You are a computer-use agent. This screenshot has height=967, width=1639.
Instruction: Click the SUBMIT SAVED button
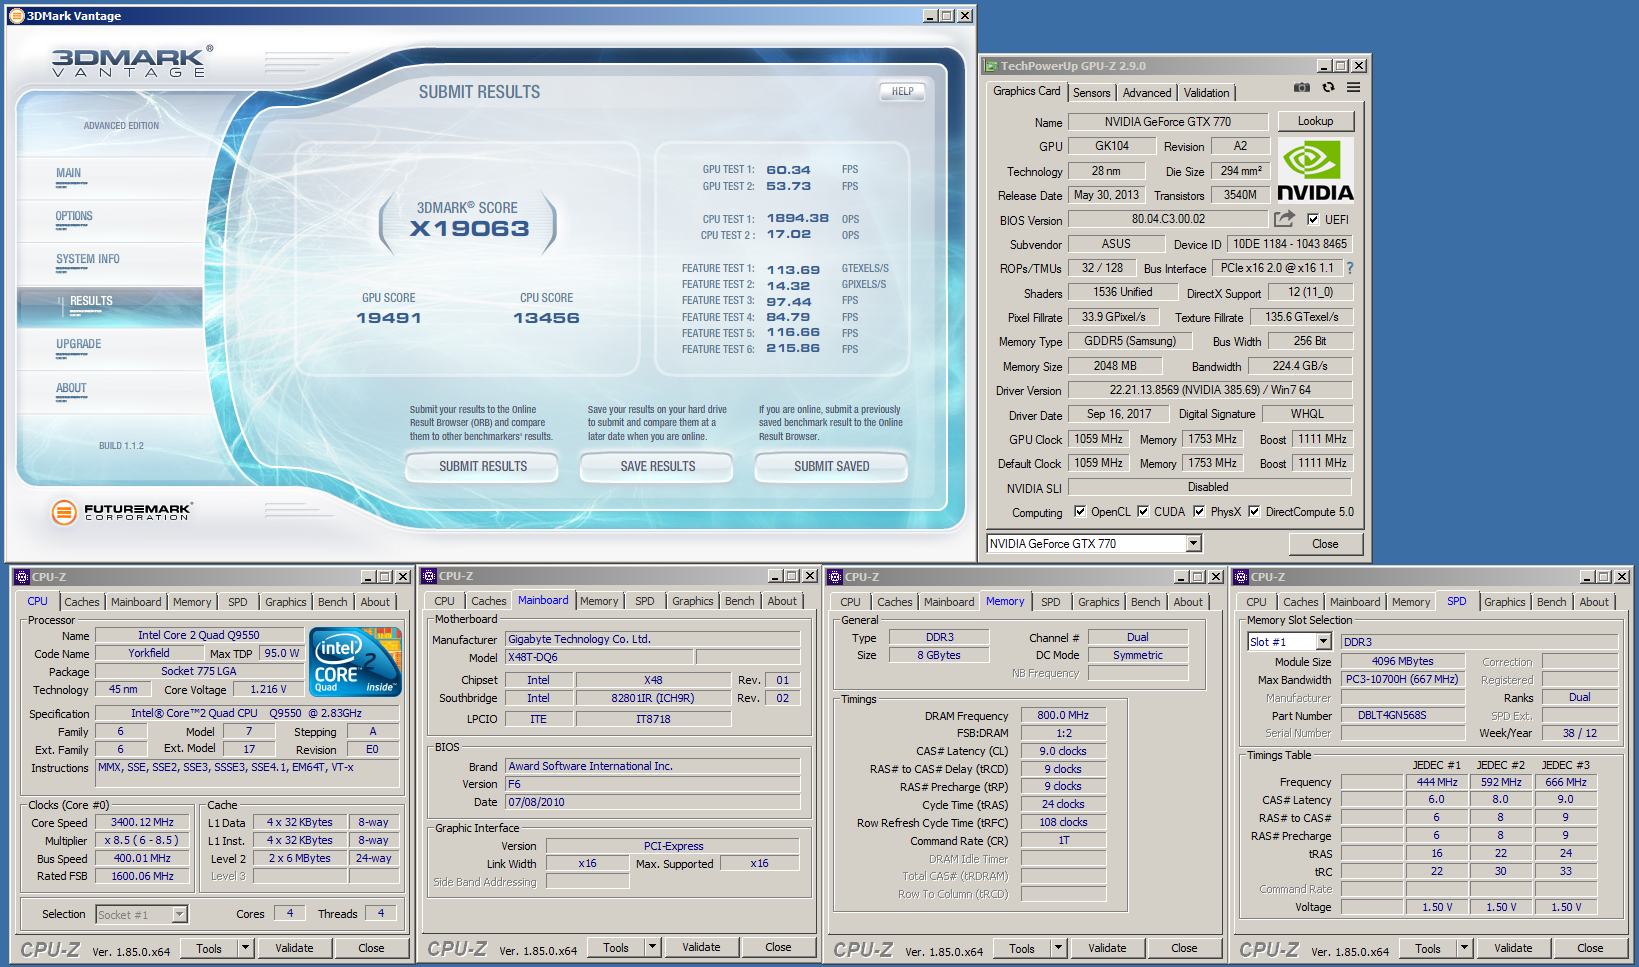coord(832,466)
